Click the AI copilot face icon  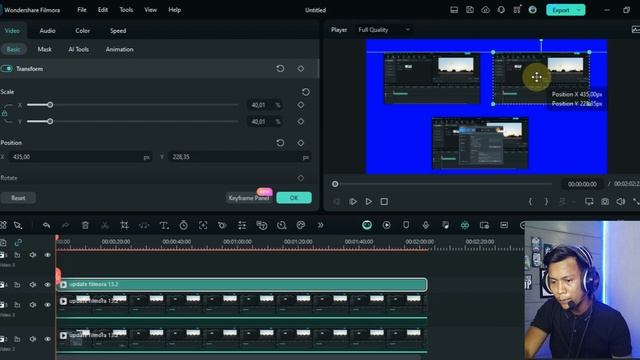coord(367,225)
